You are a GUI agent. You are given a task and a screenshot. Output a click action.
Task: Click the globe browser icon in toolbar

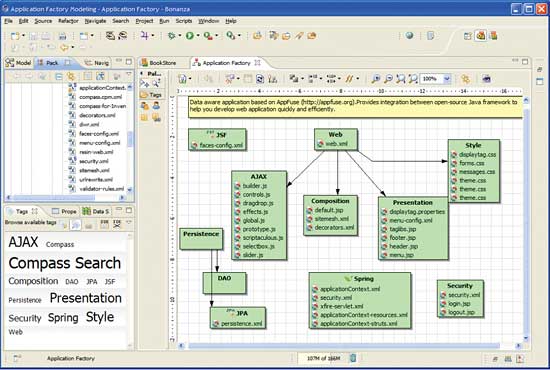coord(409,35)
